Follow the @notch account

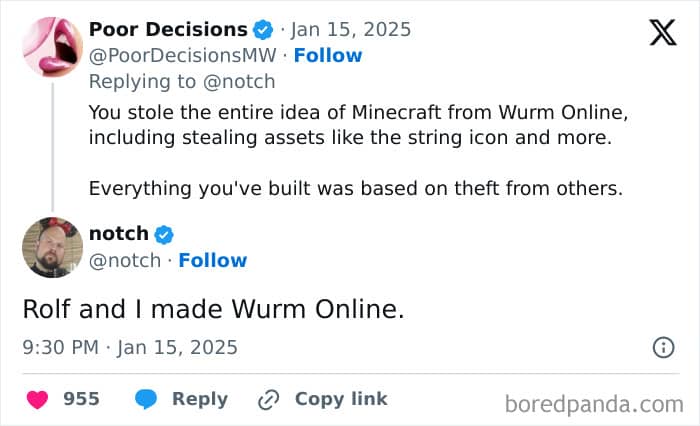click(212, 260)
